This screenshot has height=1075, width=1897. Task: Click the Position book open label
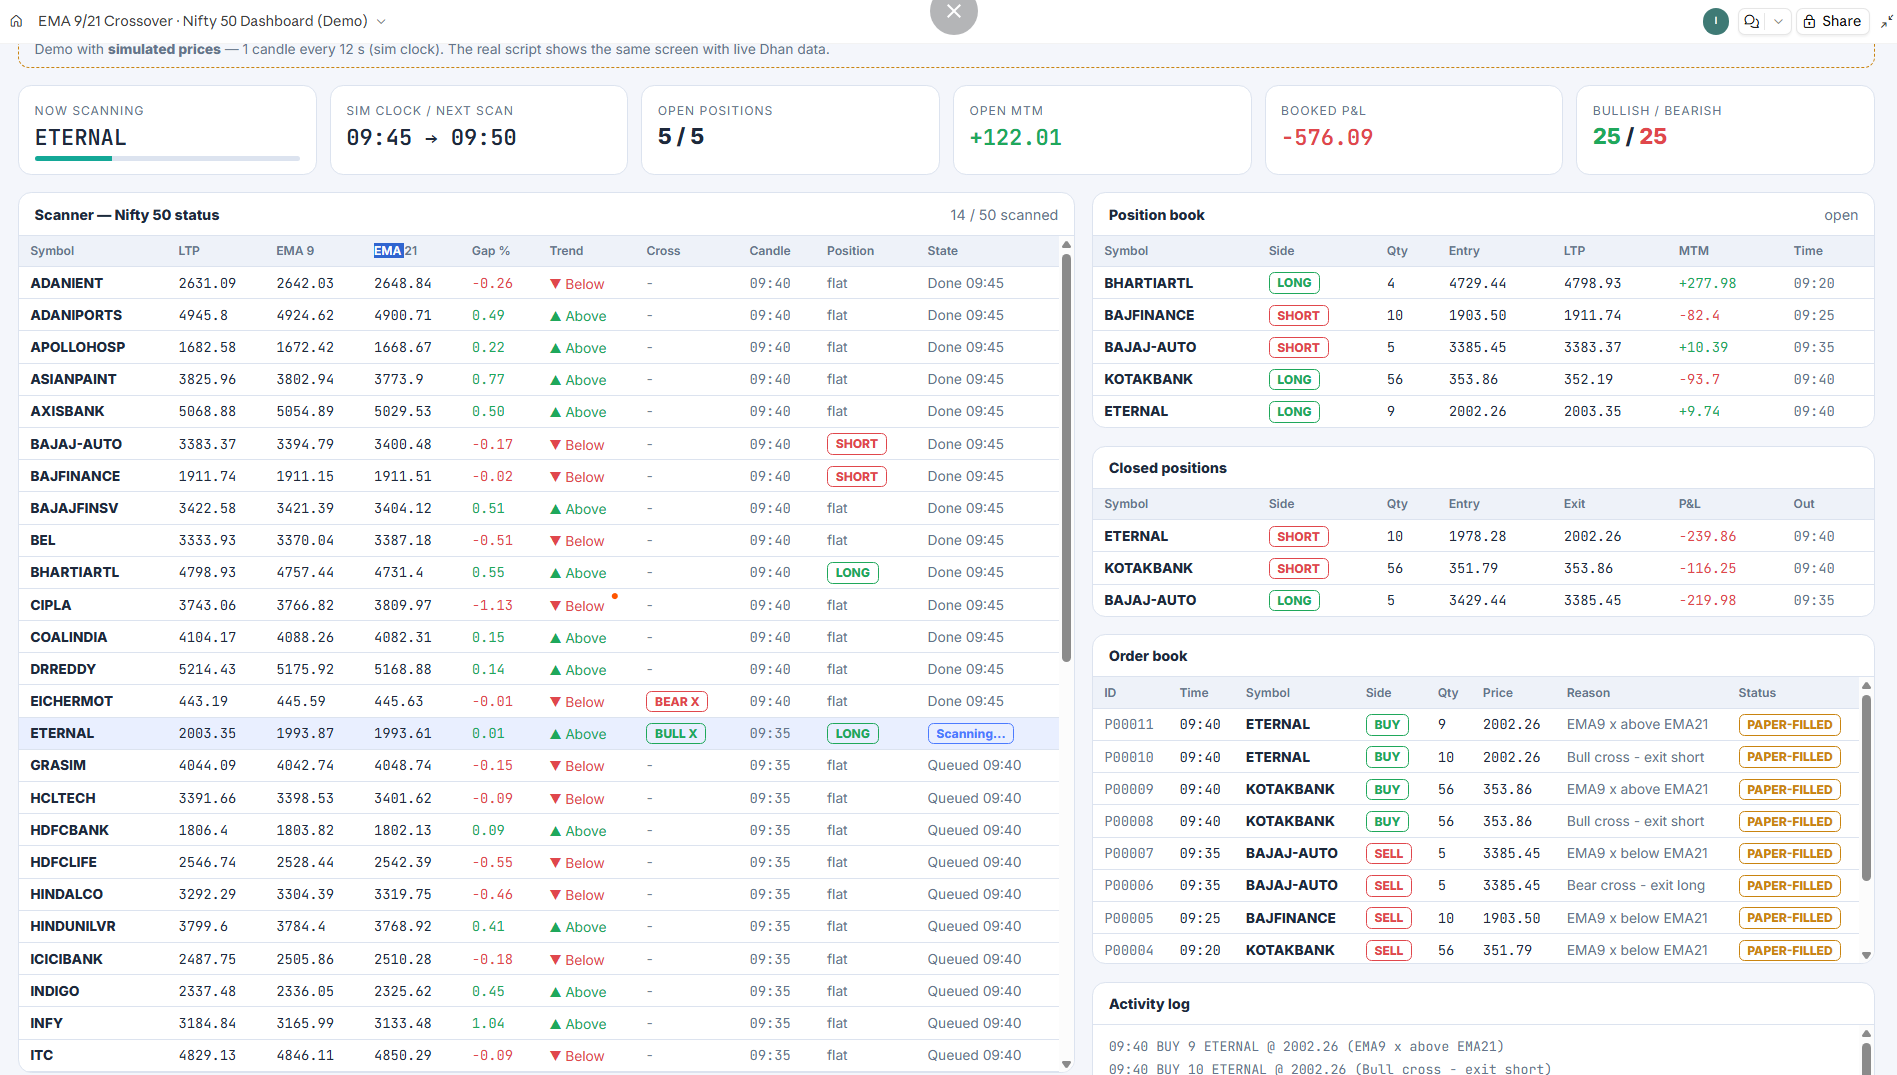1841,215
